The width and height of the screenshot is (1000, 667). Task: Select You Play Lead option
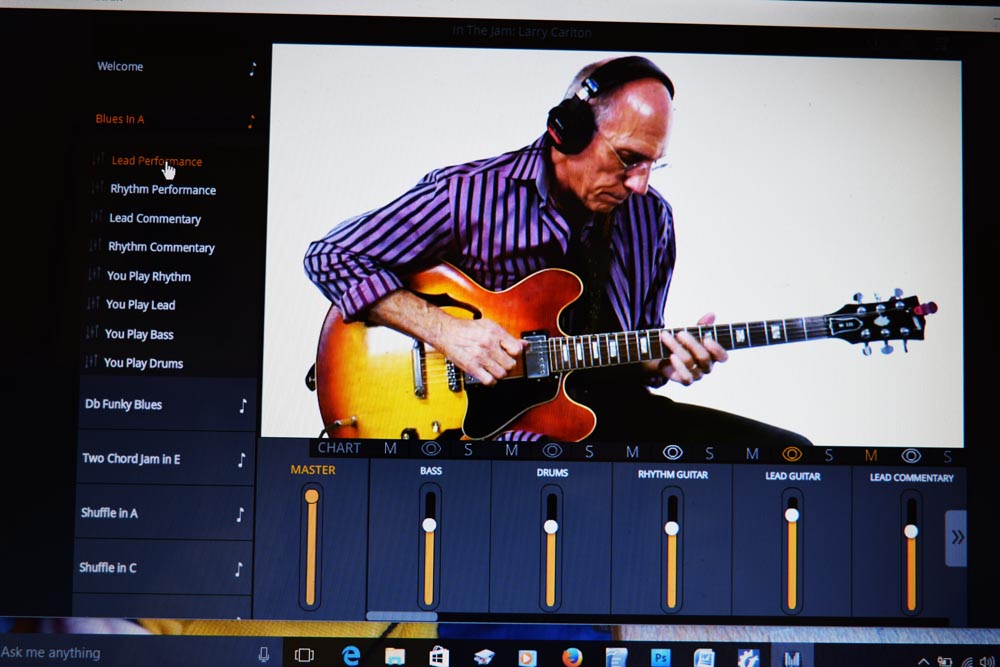(x=140, y=305)
